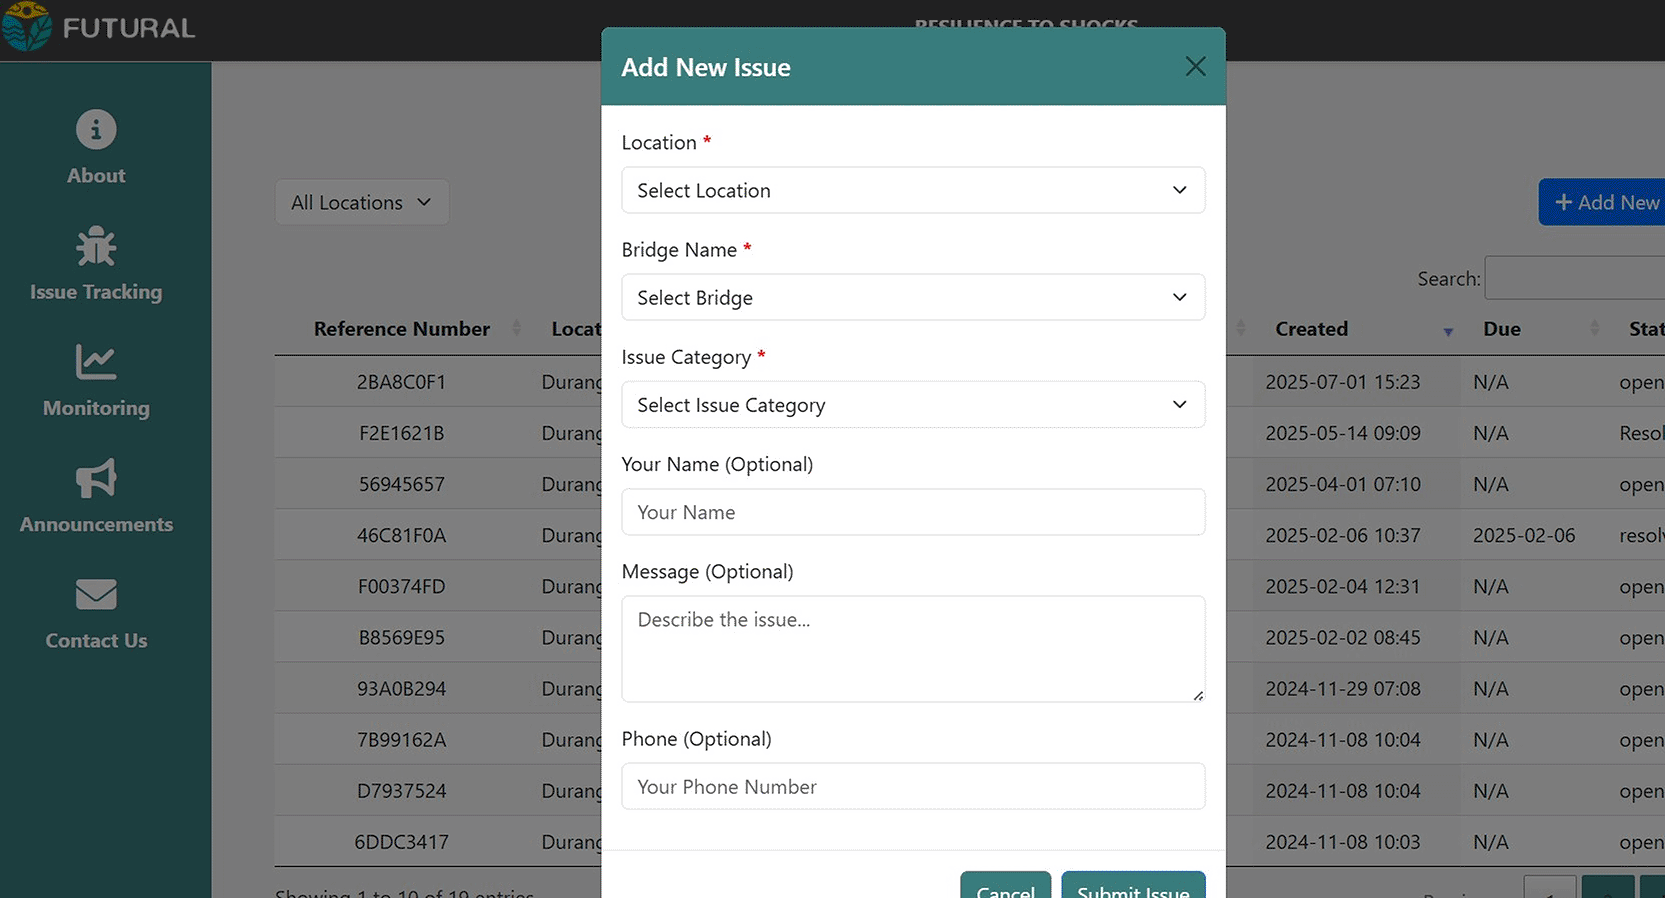This screenshot has height=898, width=1665.
Task: Click created date 2025-07-01 15:23
Action: click(1342, 382)
